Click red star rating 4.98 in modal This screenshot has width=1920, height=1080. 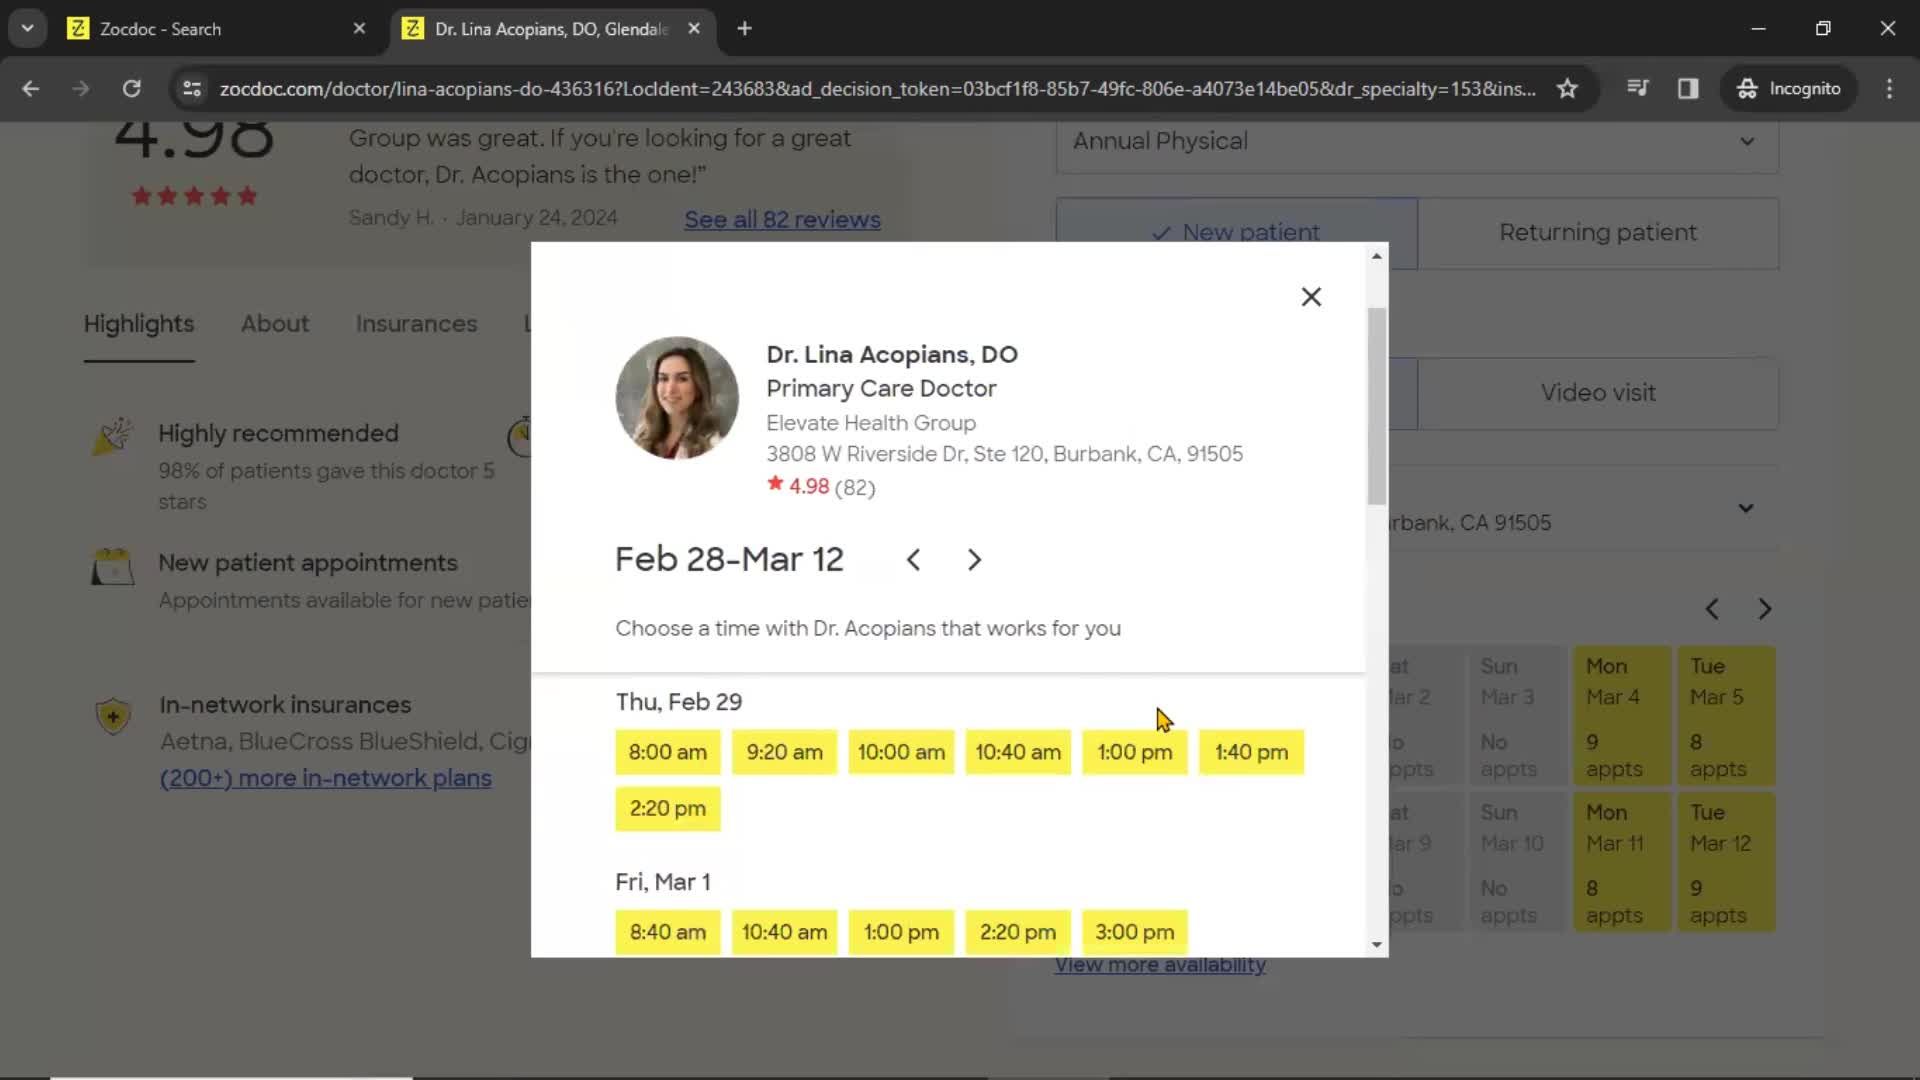coord(798,486)
